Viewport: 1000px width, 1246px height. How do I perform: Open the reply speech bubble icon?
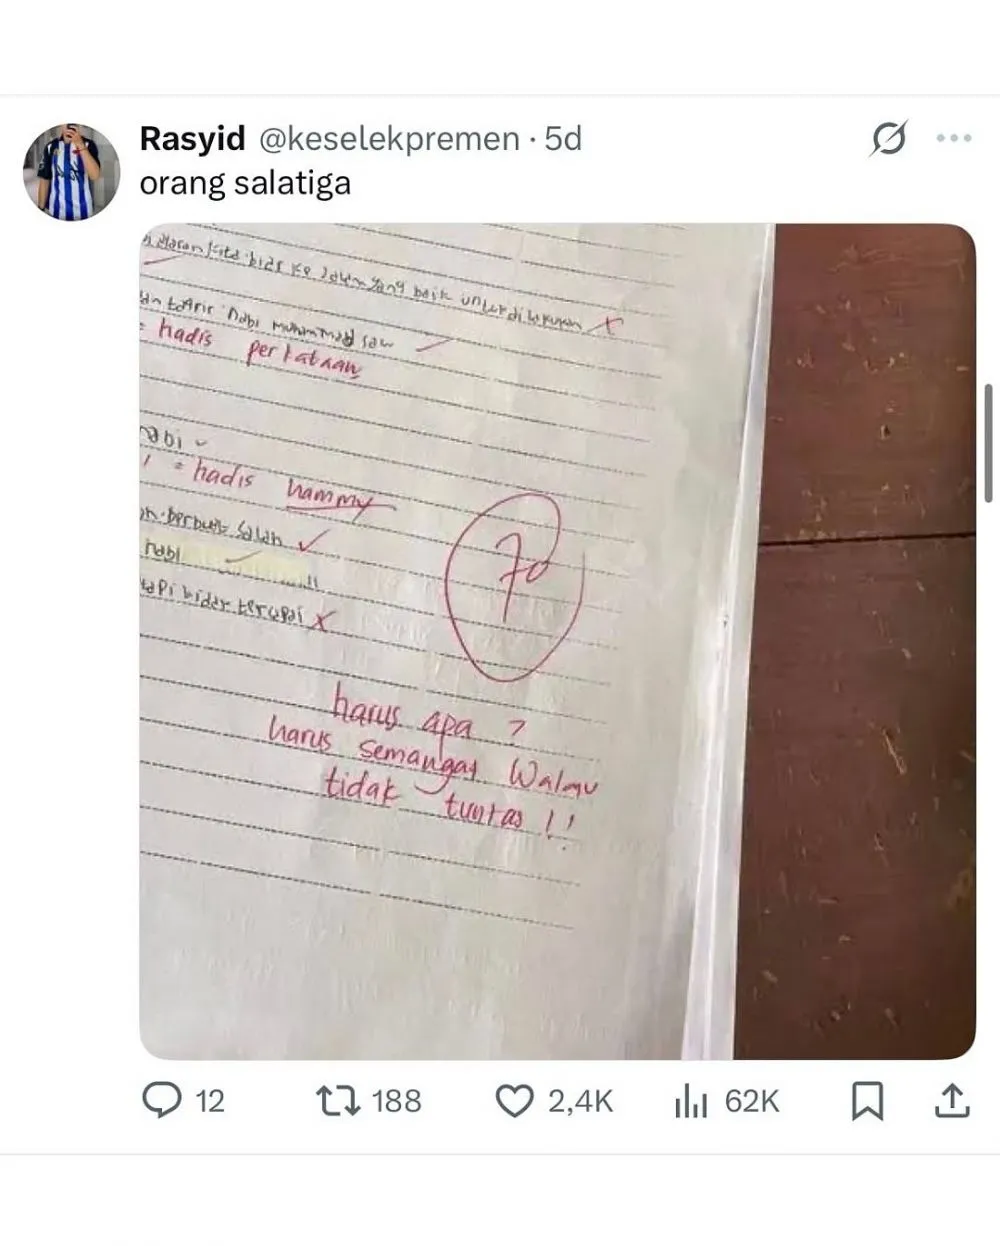coord(160,1101)
